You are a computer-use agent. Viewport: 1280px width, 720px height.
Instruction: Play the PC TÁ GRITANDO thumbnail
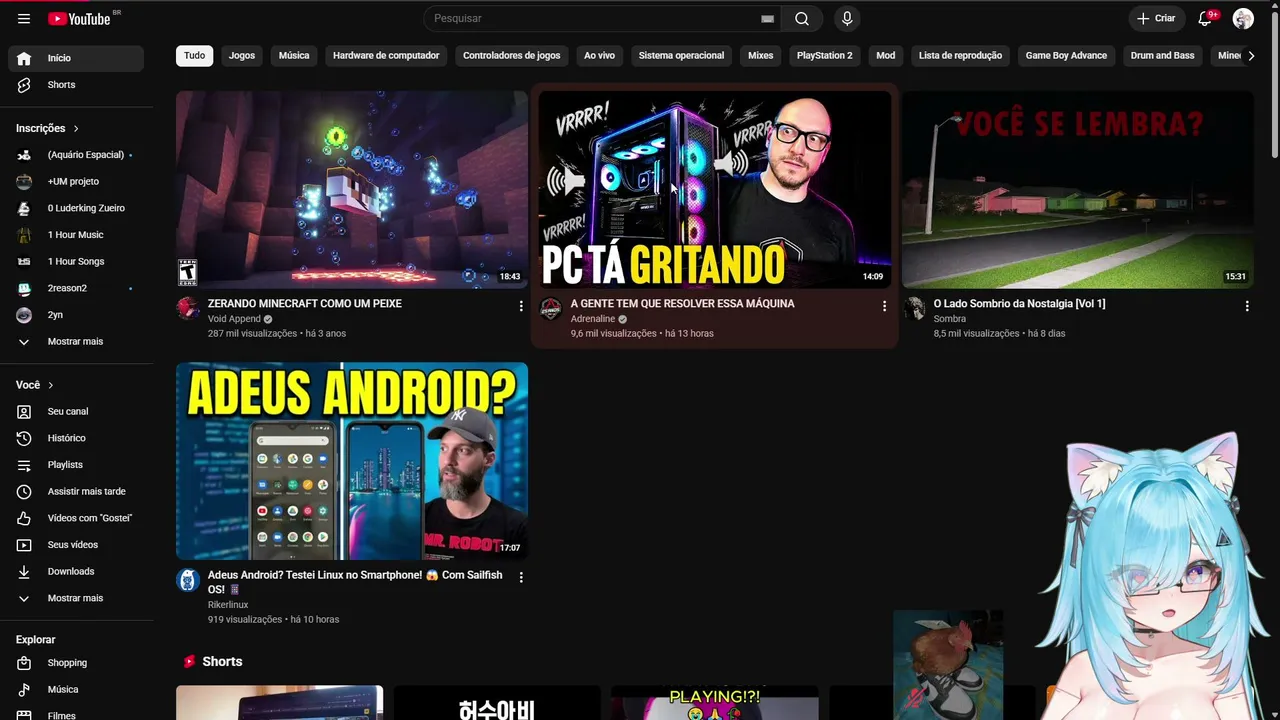715,190
